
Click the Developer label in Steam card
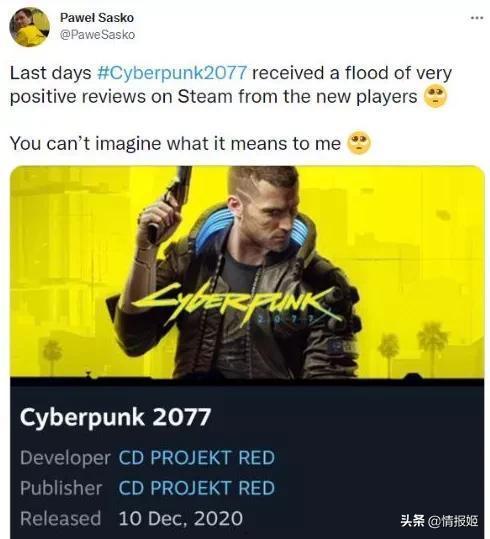point(65,458)
